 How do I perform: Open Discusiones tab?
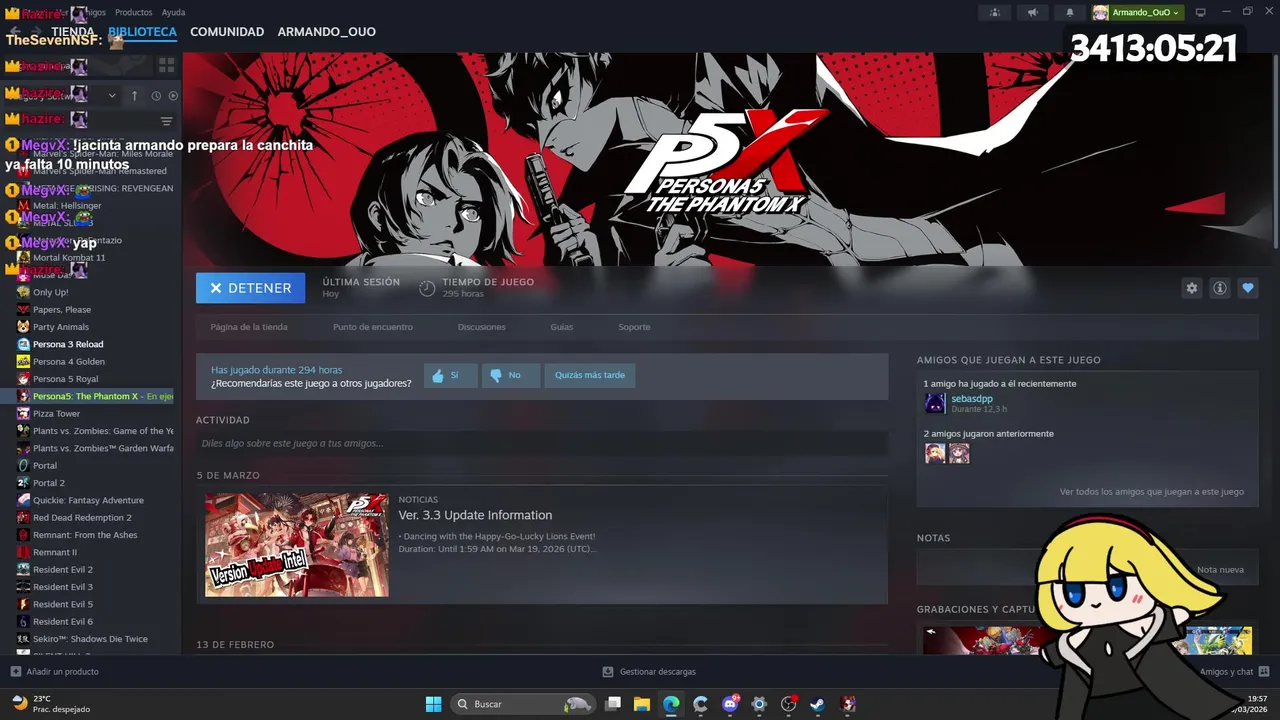tap(482, 327)
